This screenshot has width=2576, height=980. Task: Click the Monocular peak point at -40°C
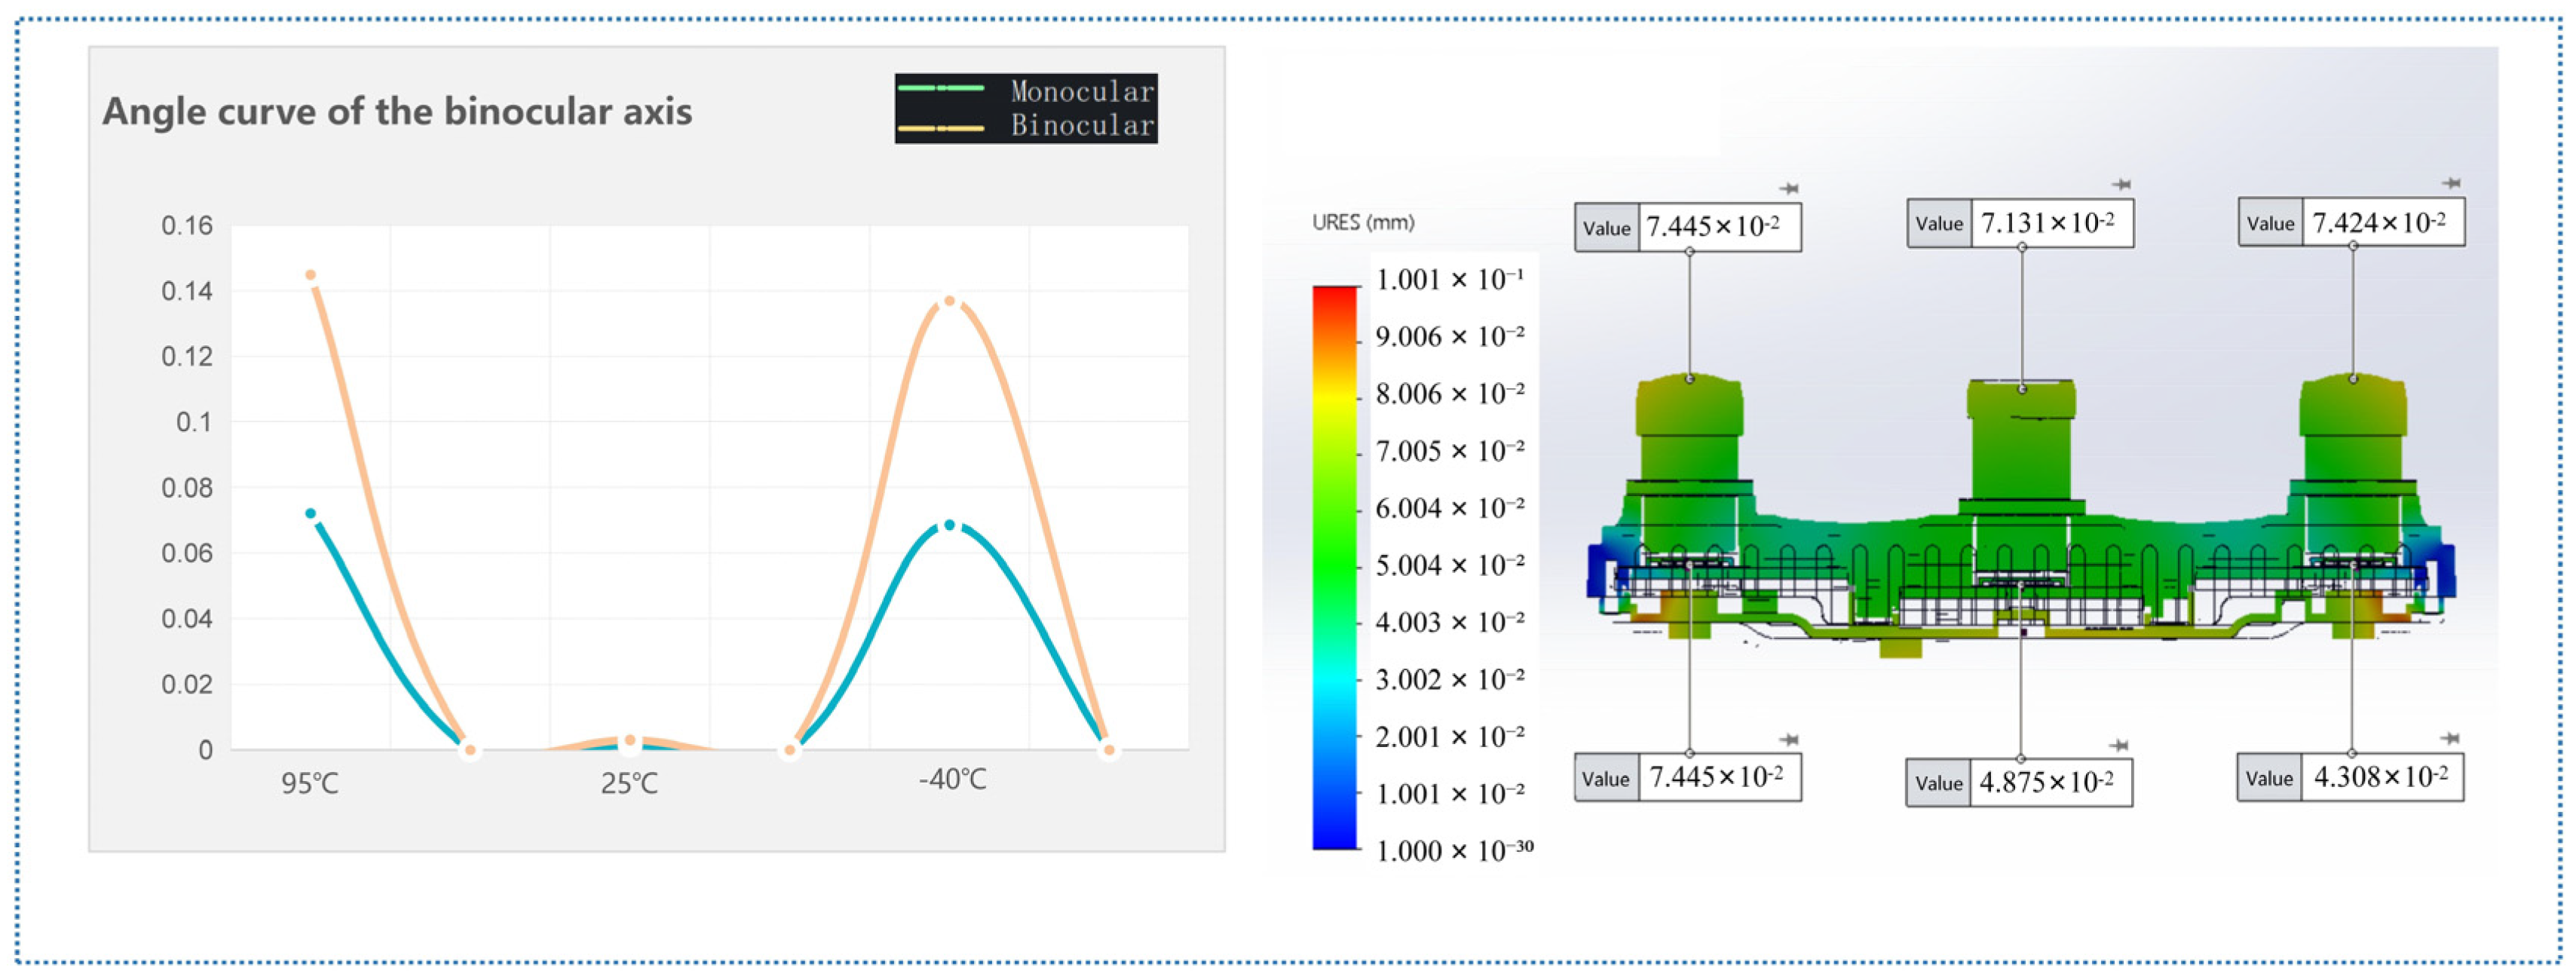[x=949, y=525]
